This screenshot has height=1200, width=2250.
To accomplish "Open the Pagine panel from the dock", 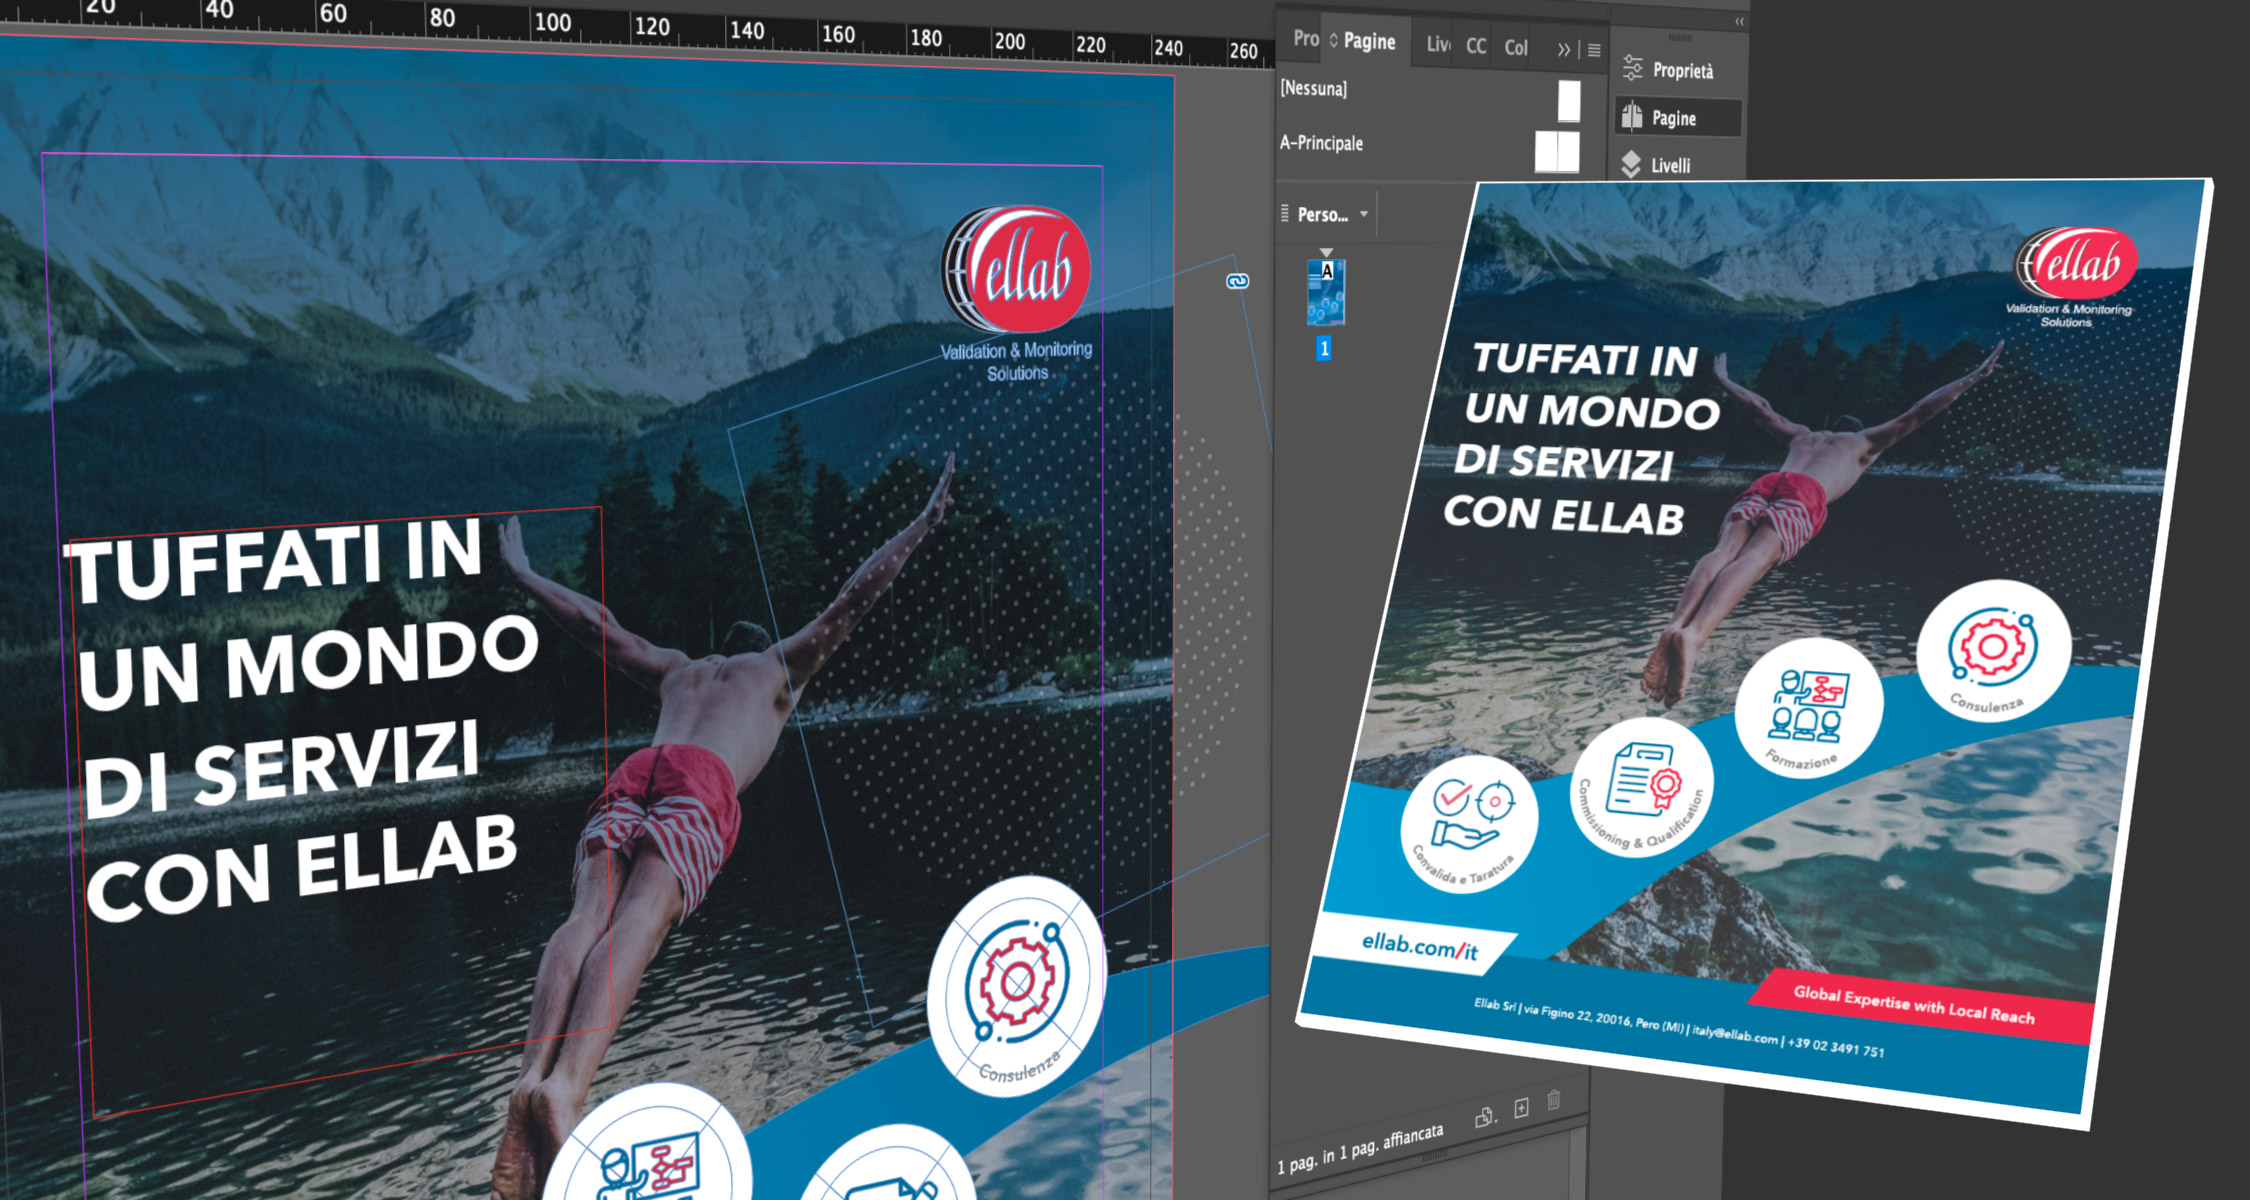I will 1678,117.
